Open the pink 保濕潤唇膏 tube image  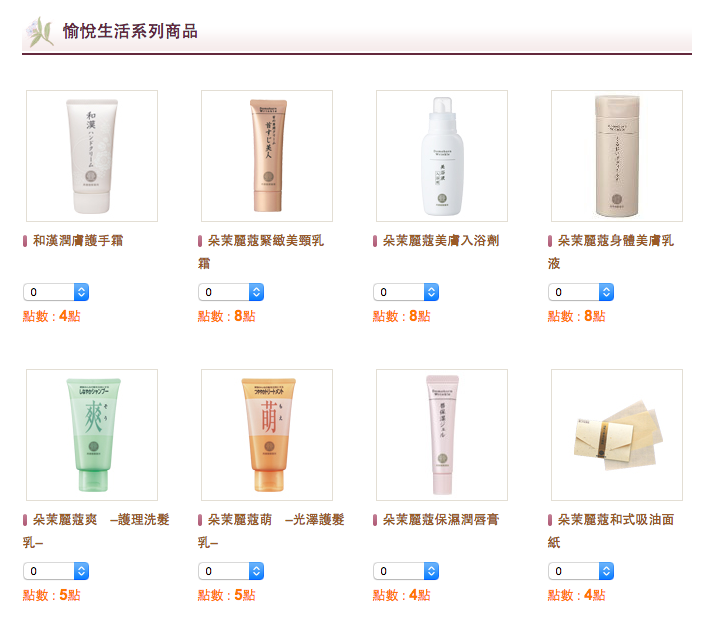pos(442,435)
